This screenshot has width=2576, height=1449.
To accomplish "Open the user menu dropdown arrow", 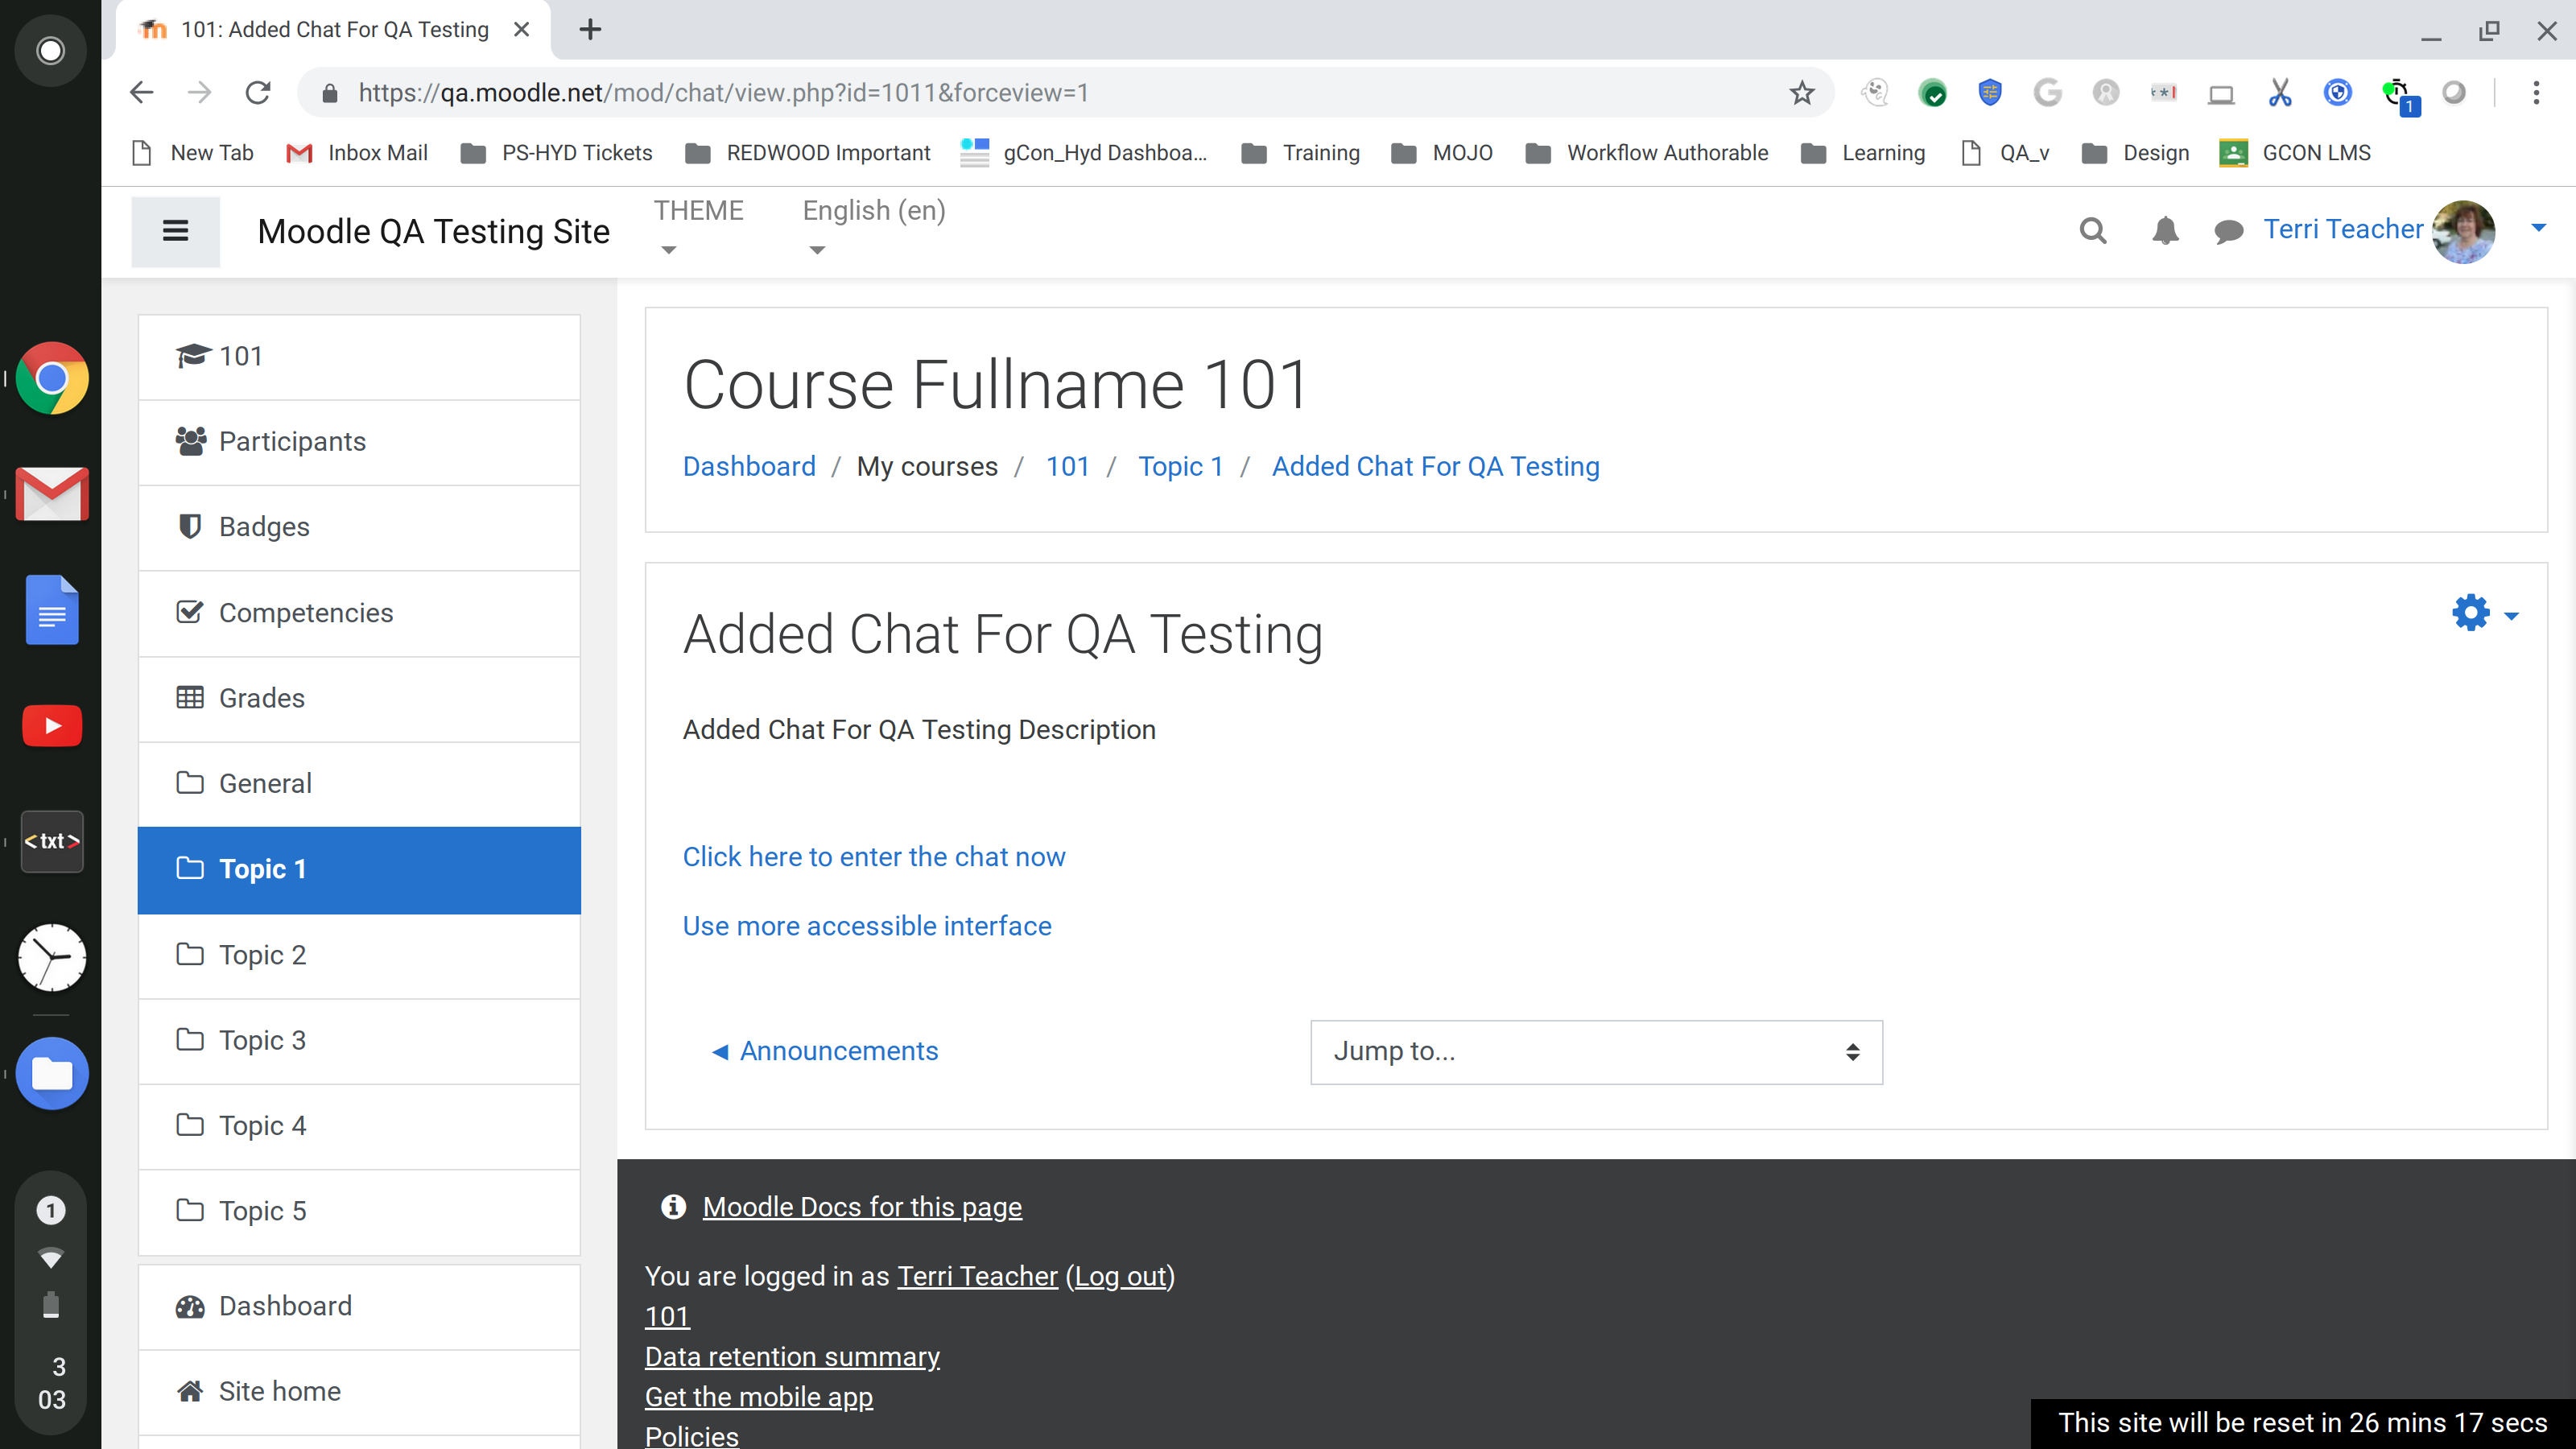I will pyautogui.click(x=2537, y=228).
